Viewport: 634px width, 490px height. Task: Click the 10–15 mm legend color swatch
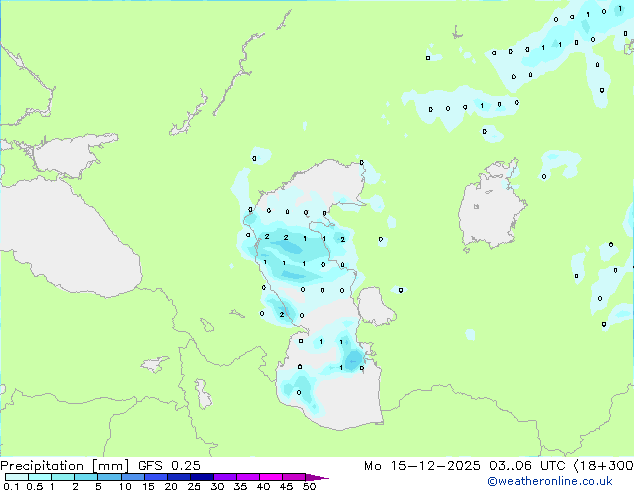132,477
